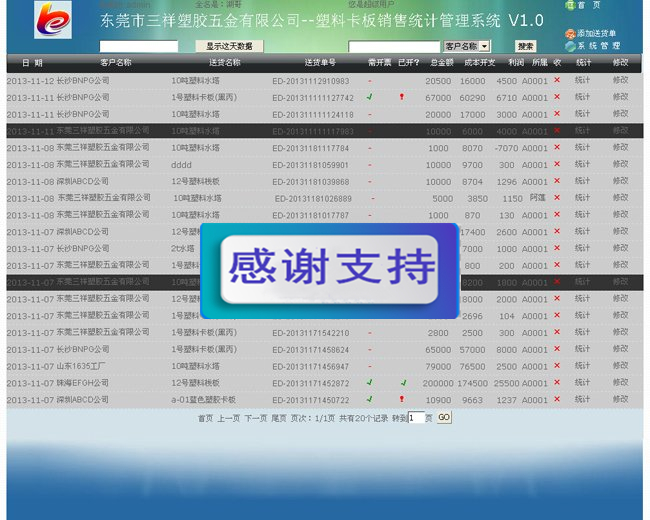This screenshot has width=650, height=520.
Task: Click the 搜索 search button
Action: [x=525, y=46]
